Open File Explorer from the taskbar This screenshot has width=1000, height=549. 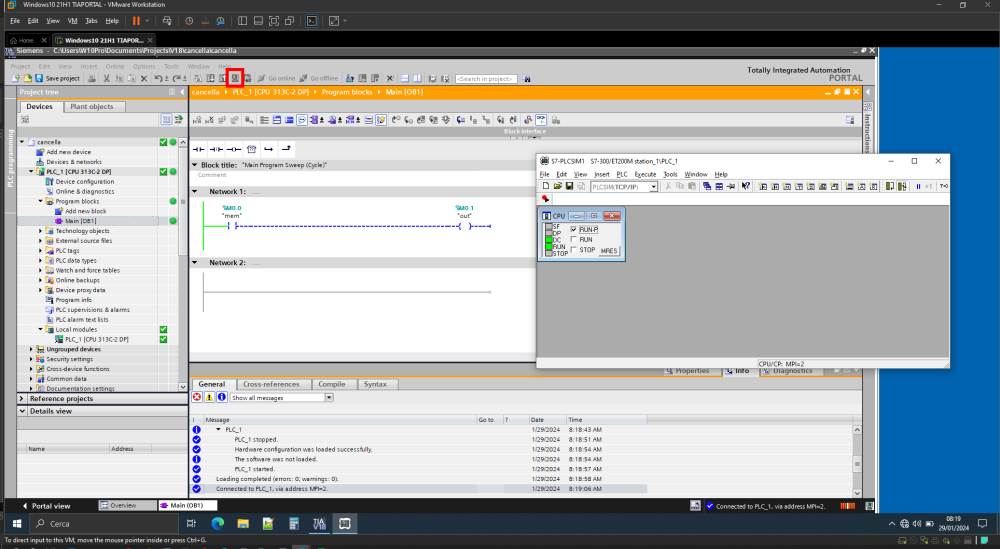(243, 523)
